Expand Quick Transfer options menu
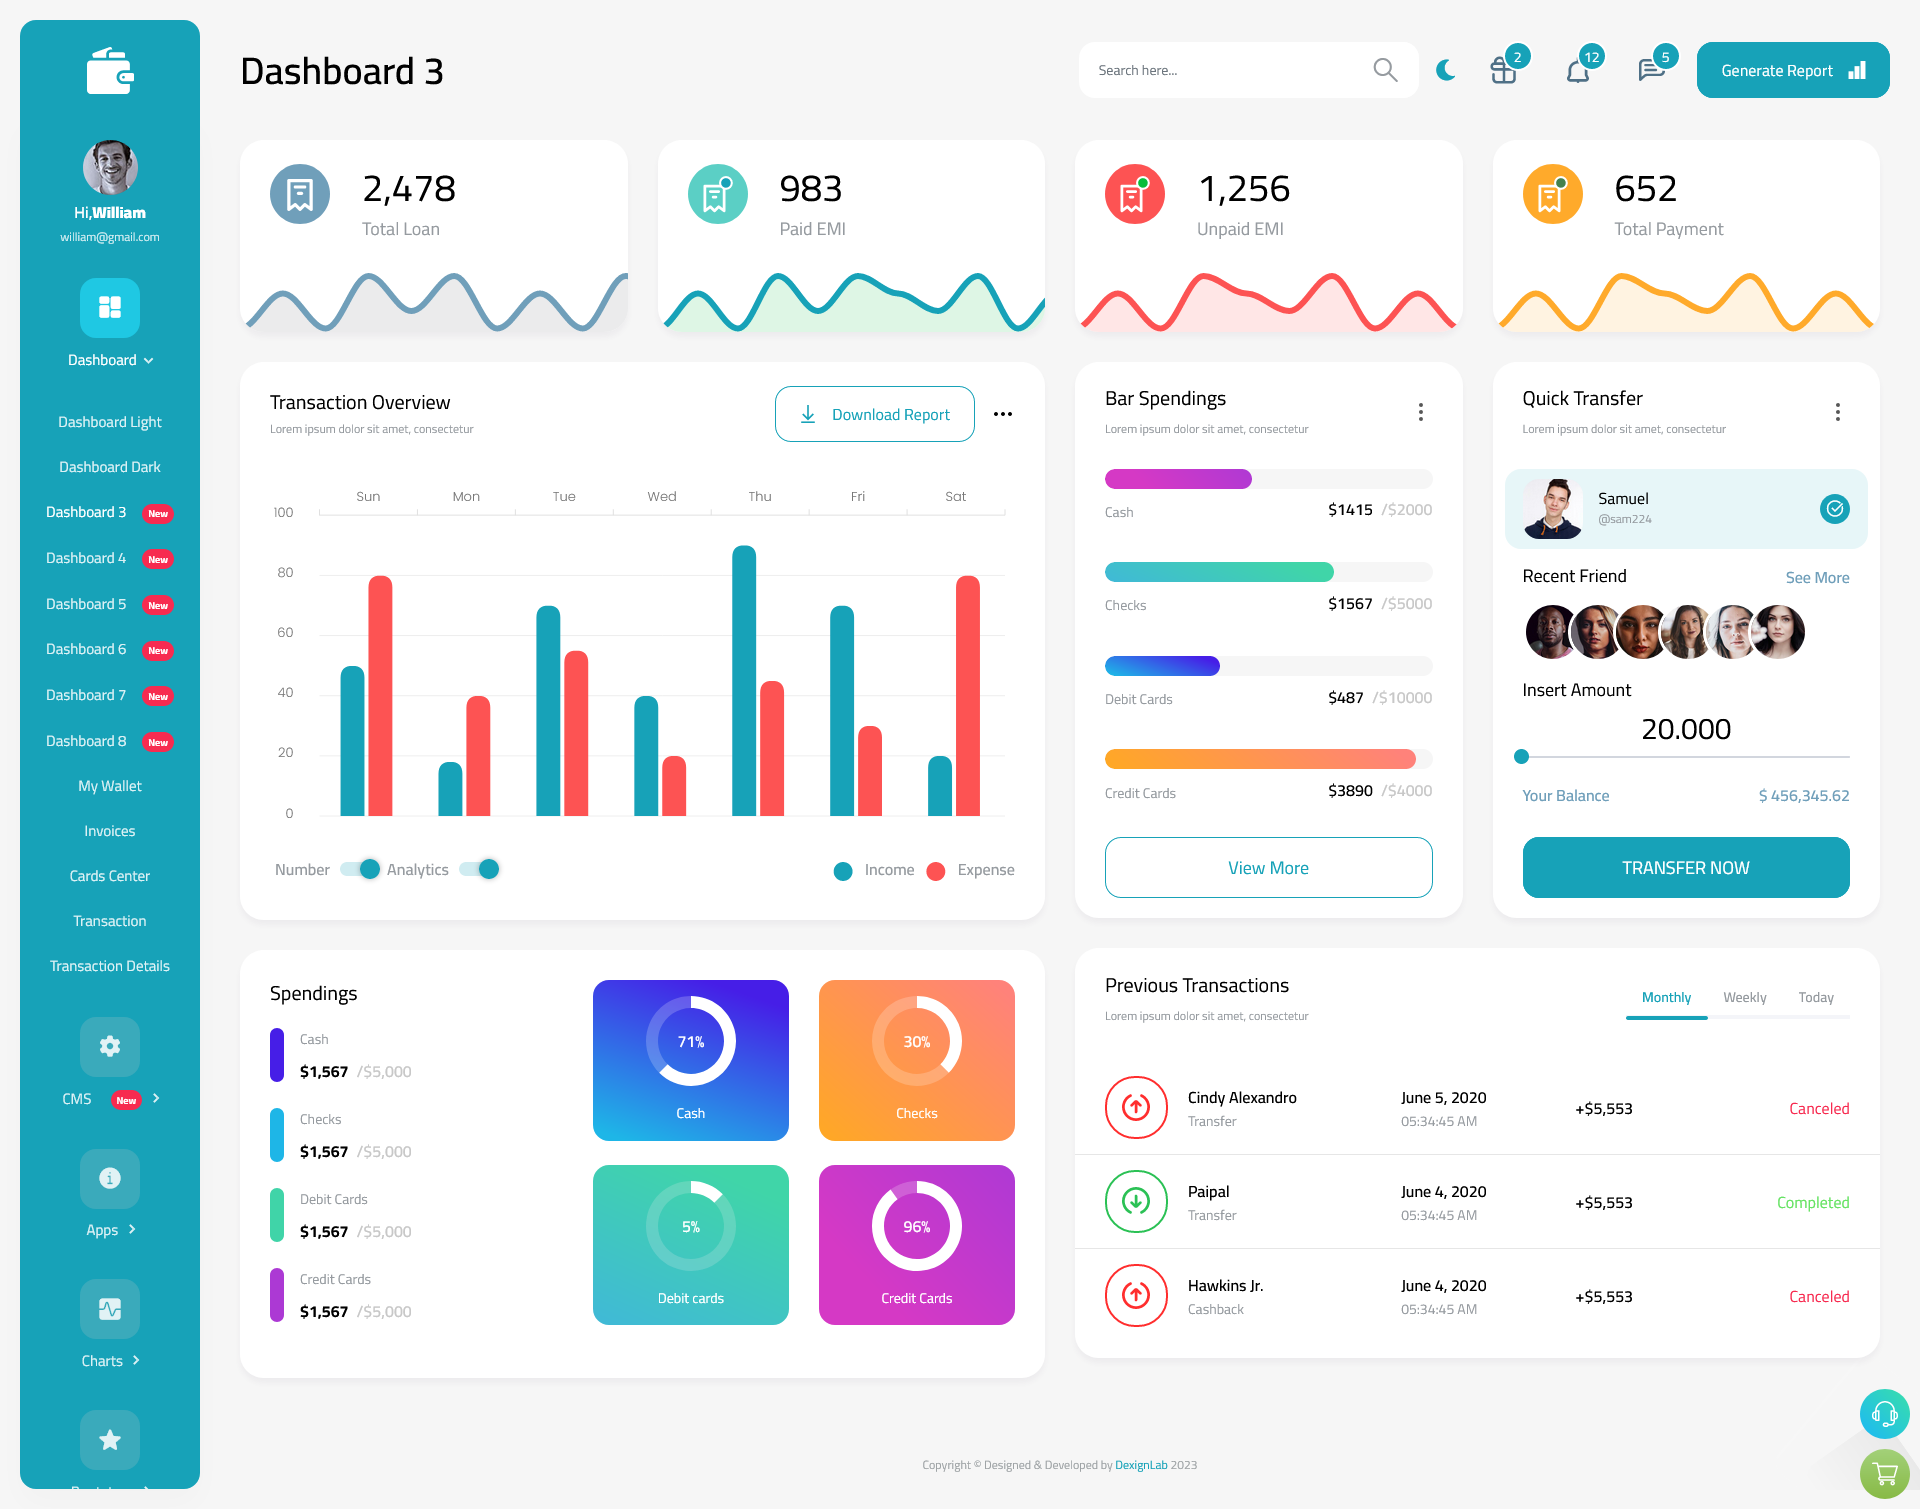This screenshot has width=1920, height=1509. tap(1839, 410)
